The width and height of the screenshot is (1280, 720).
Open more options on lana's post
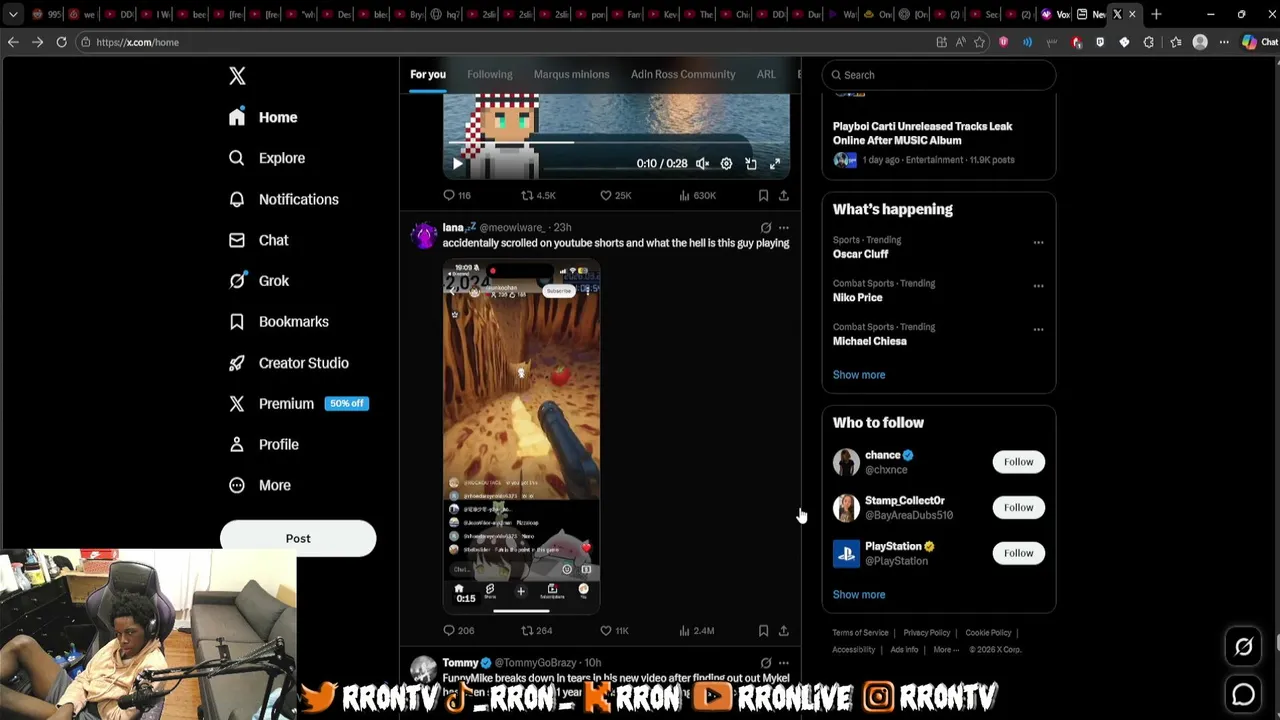pos(784,228)
